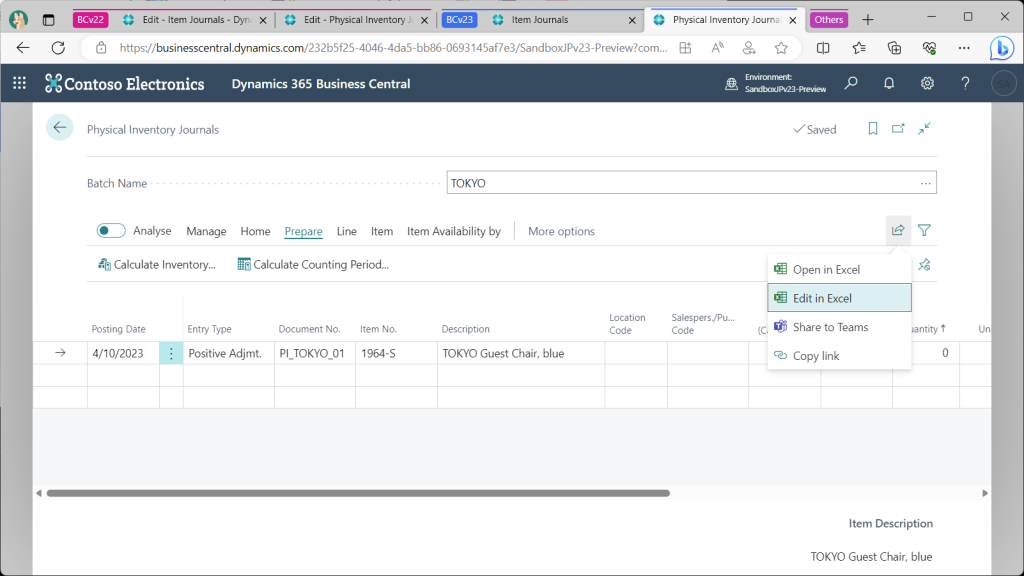Open the Item menu
Image resolution: width=1024 pixels, height=576 pixels.
(382, 231)
